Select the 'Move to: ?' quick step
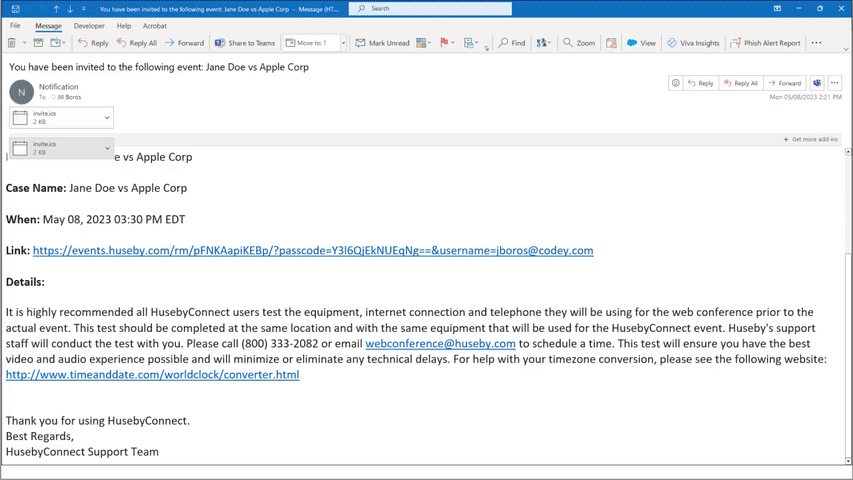 (311, 42)
